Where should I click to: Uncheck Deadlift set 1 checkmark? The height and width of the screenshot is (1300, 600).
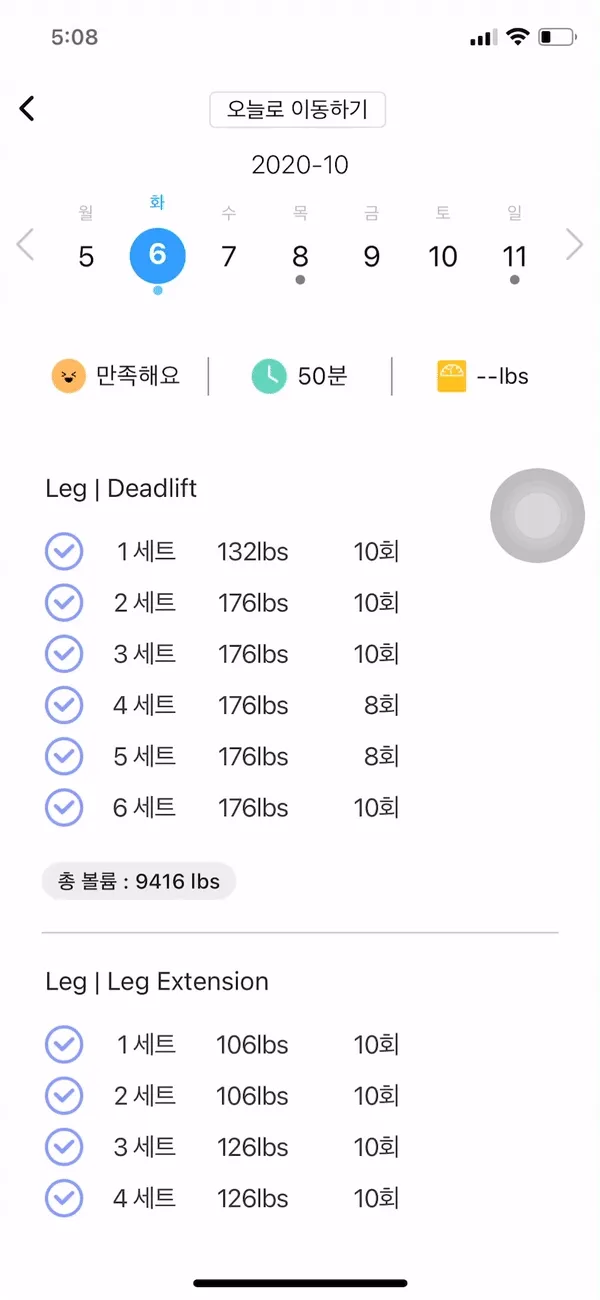point(64,551)
